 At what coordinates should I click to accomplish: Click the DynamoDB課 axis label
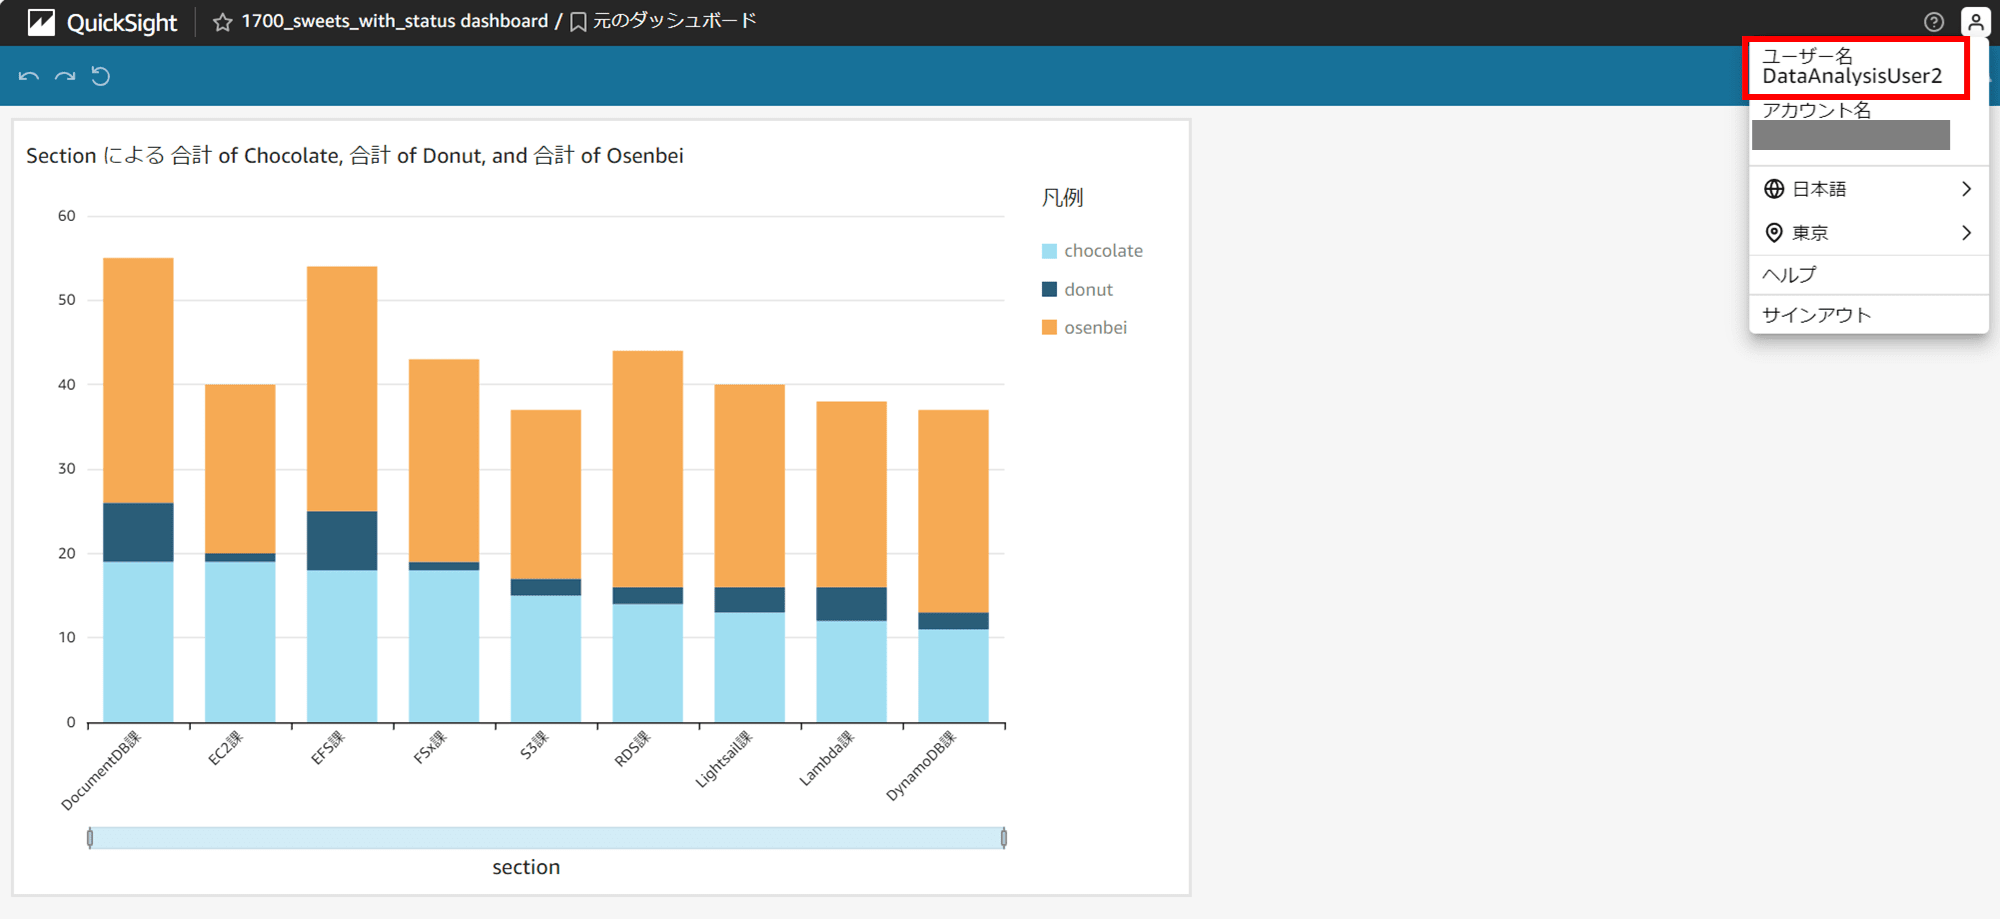coord(921,766)
